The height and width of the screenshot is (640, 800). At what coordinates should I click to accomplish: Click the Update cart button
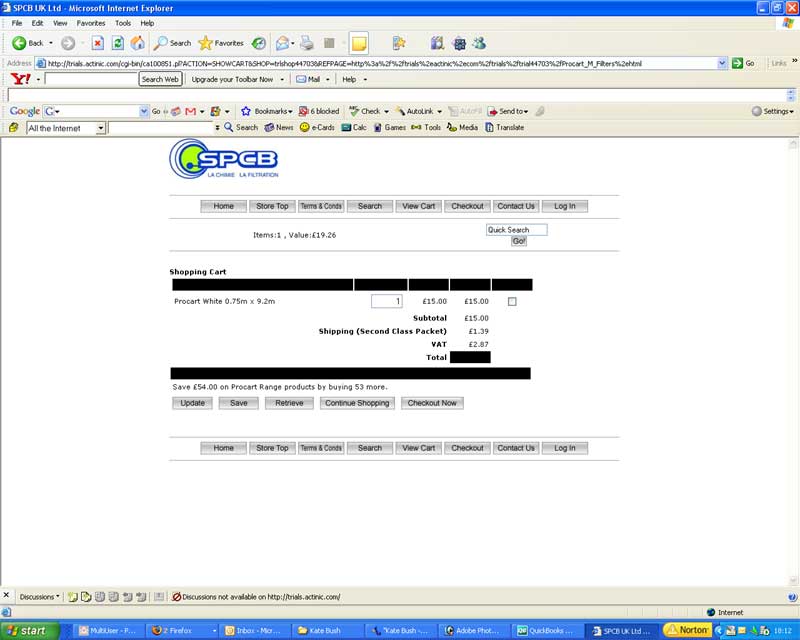tap(191, 403)
